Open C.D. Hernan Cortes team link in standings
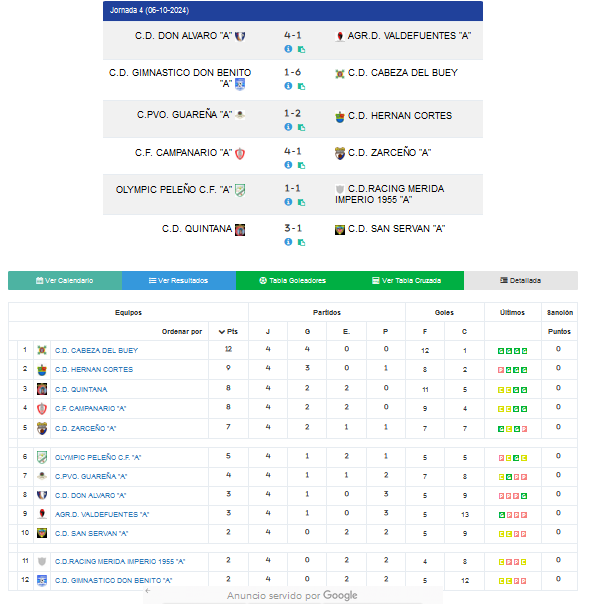This screenshot has width=596, height=604. click(x=94, y=369)
